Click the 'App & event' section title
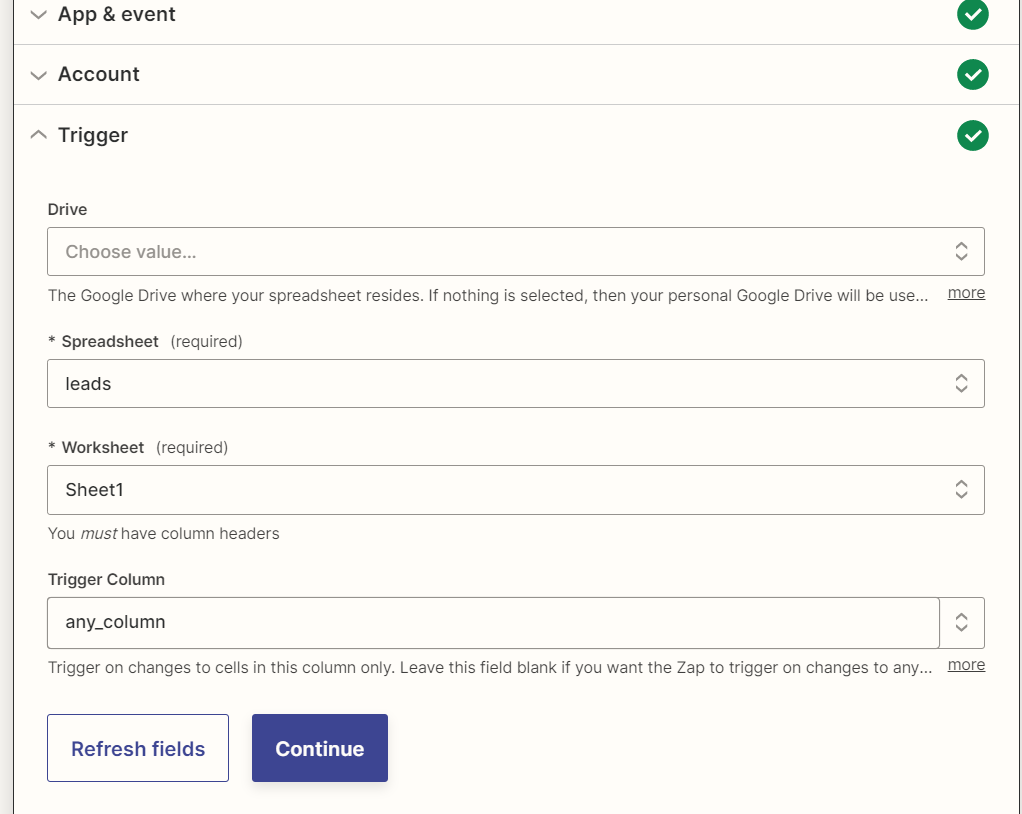Image resolution: width=1022 pixels, height=814 pixels. [x=117, y=15]
